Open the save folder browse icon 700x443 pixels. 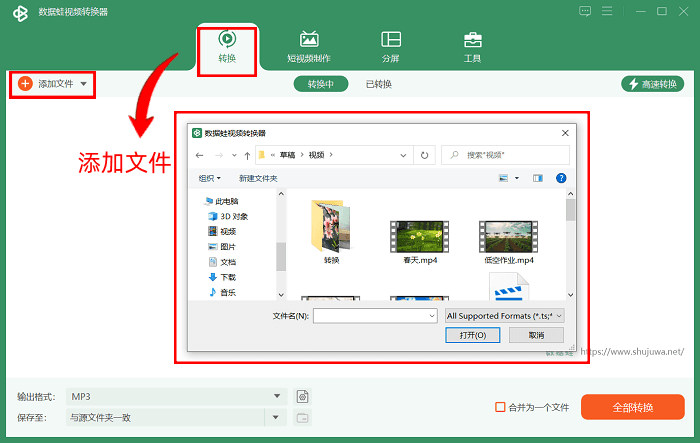point(303,418)
